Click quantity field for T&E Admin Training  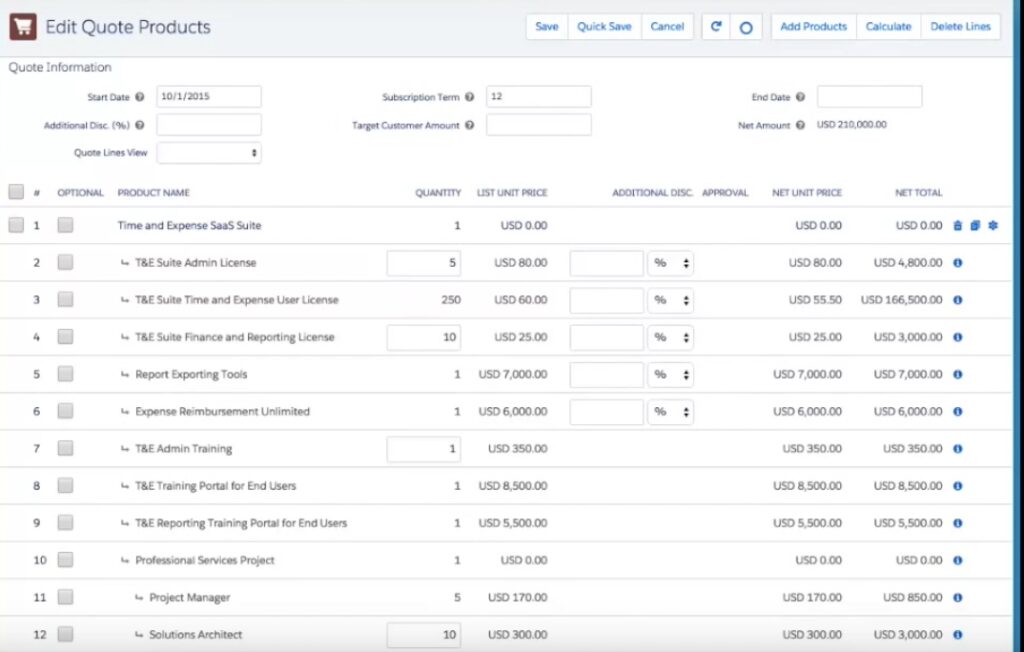coord(424,449)
